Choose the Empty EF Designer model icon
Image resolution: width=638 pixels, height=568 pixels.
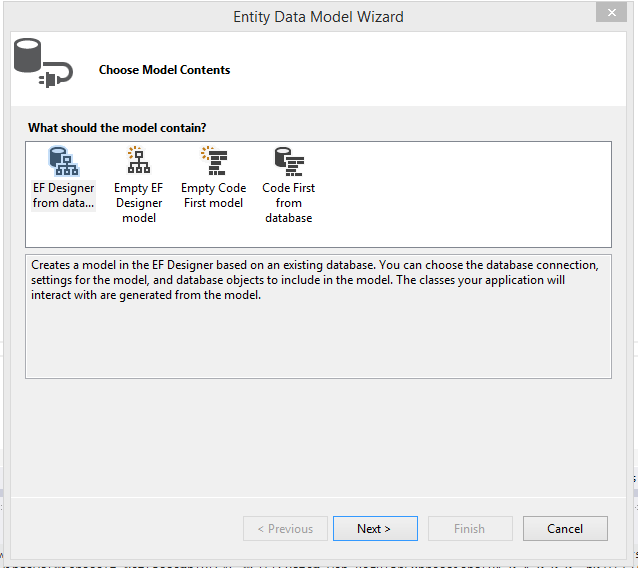139,160
